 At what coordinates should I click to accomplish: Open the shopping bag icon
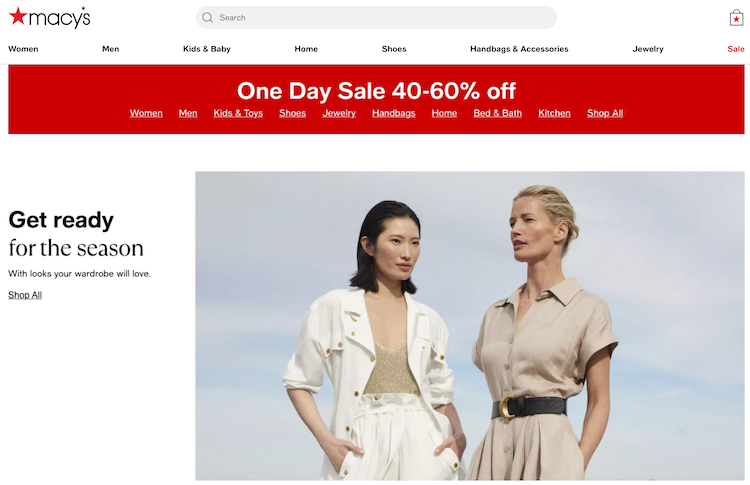[736, 18]
